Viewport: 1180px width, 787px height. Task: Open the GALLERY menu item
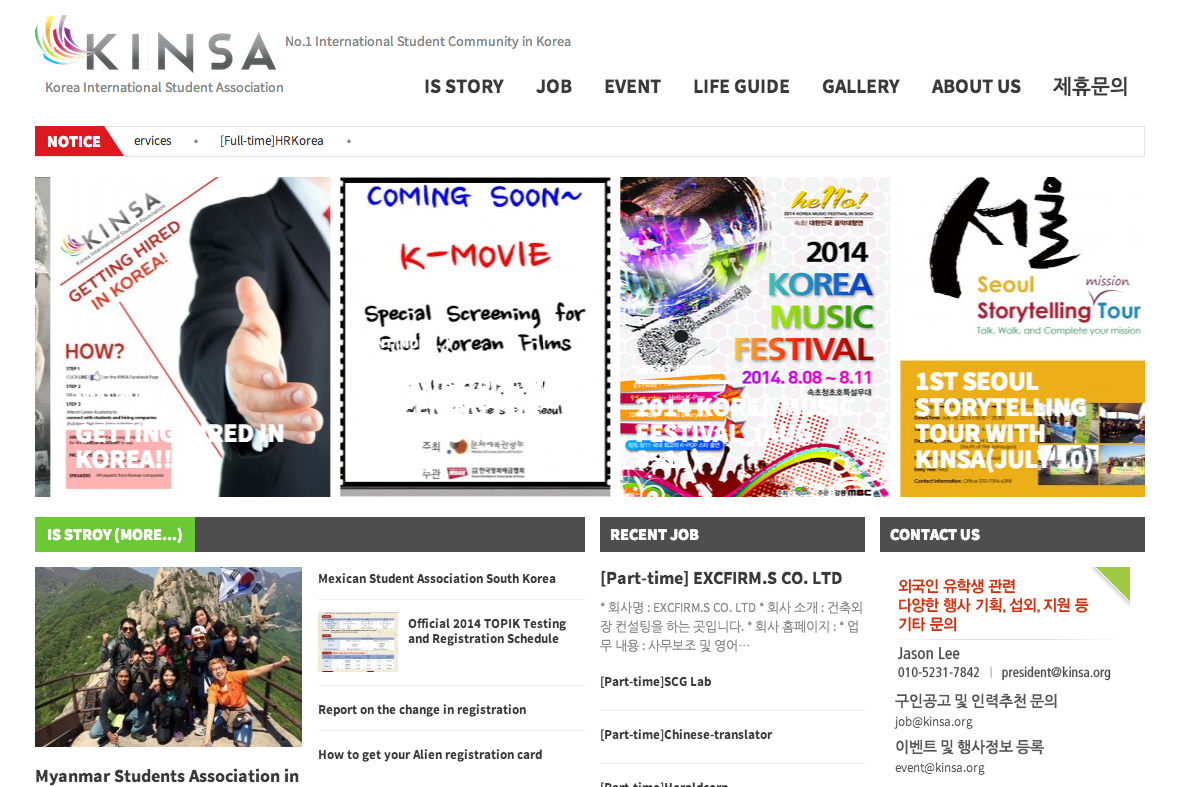[x=860, y=87]
